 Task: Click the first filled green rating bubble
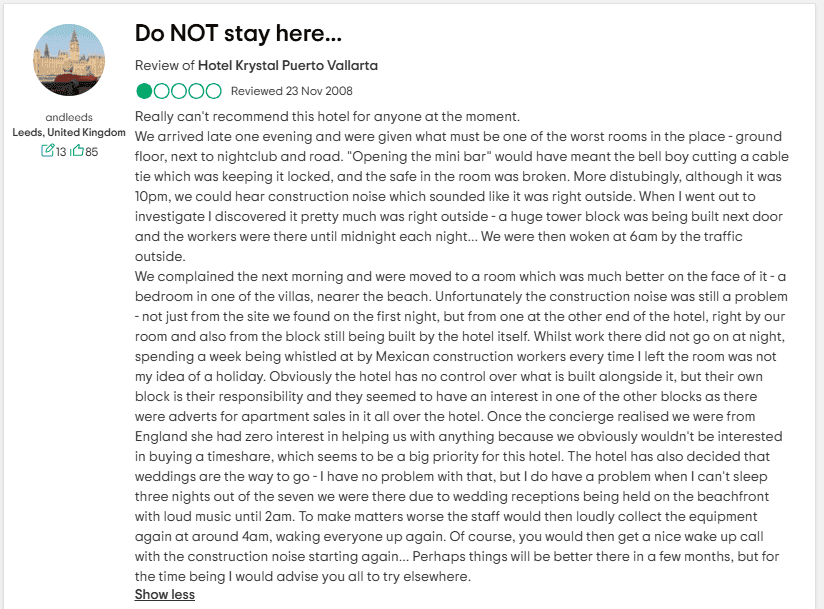pyautogui.click(x=144, y=91)
